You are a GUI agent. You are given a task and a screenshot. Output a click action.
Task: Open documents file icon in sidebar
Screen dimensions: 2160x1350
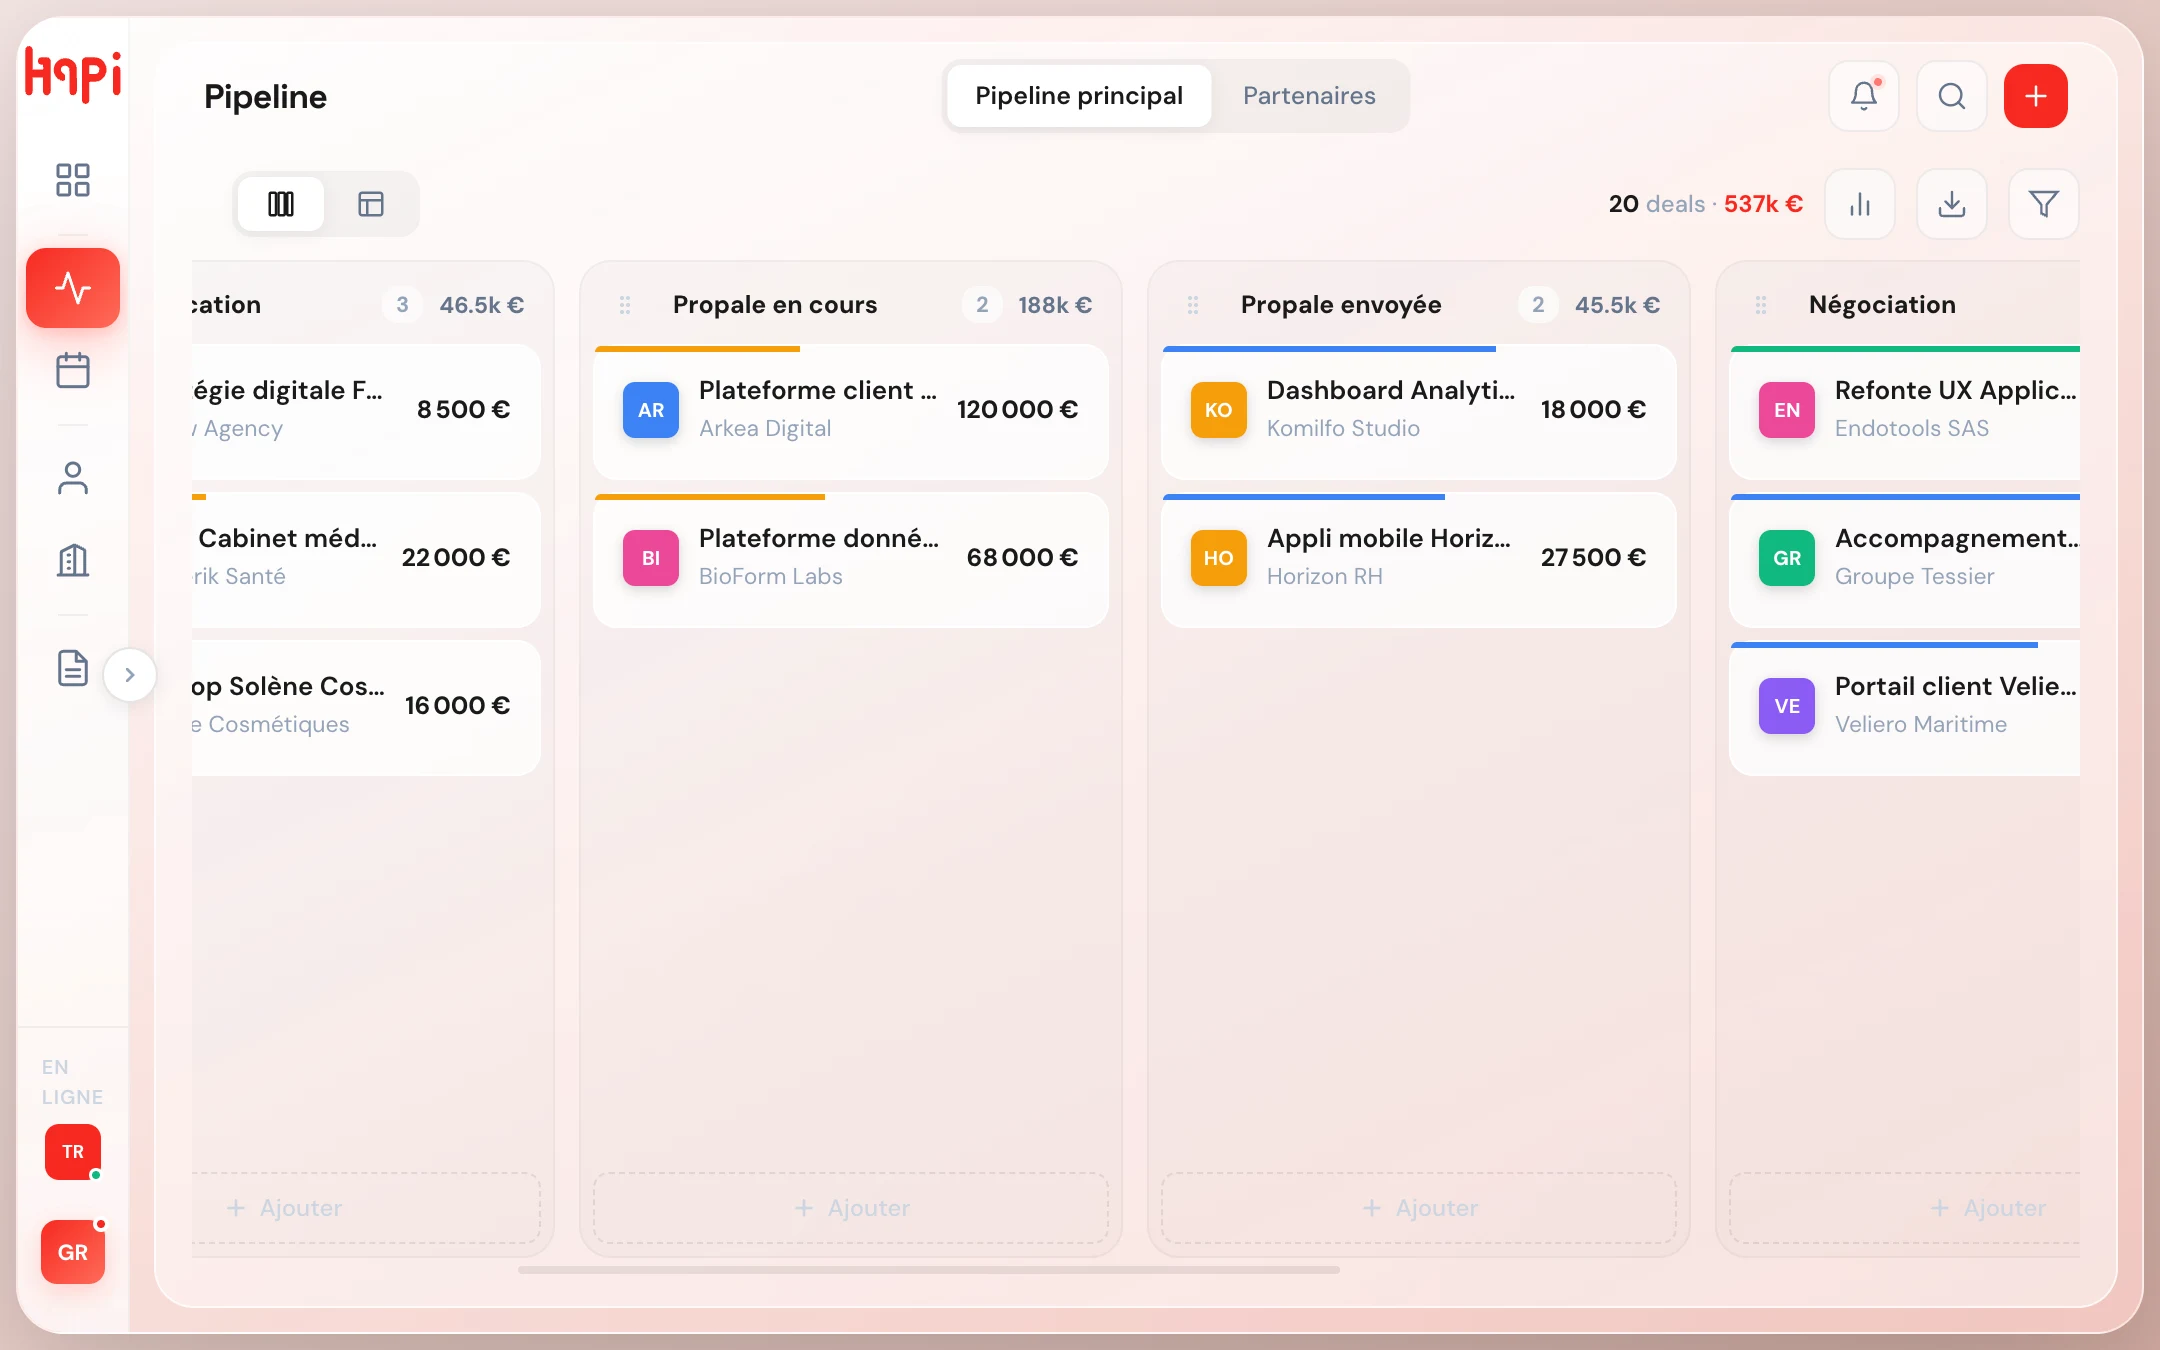[x=73, y=668]
